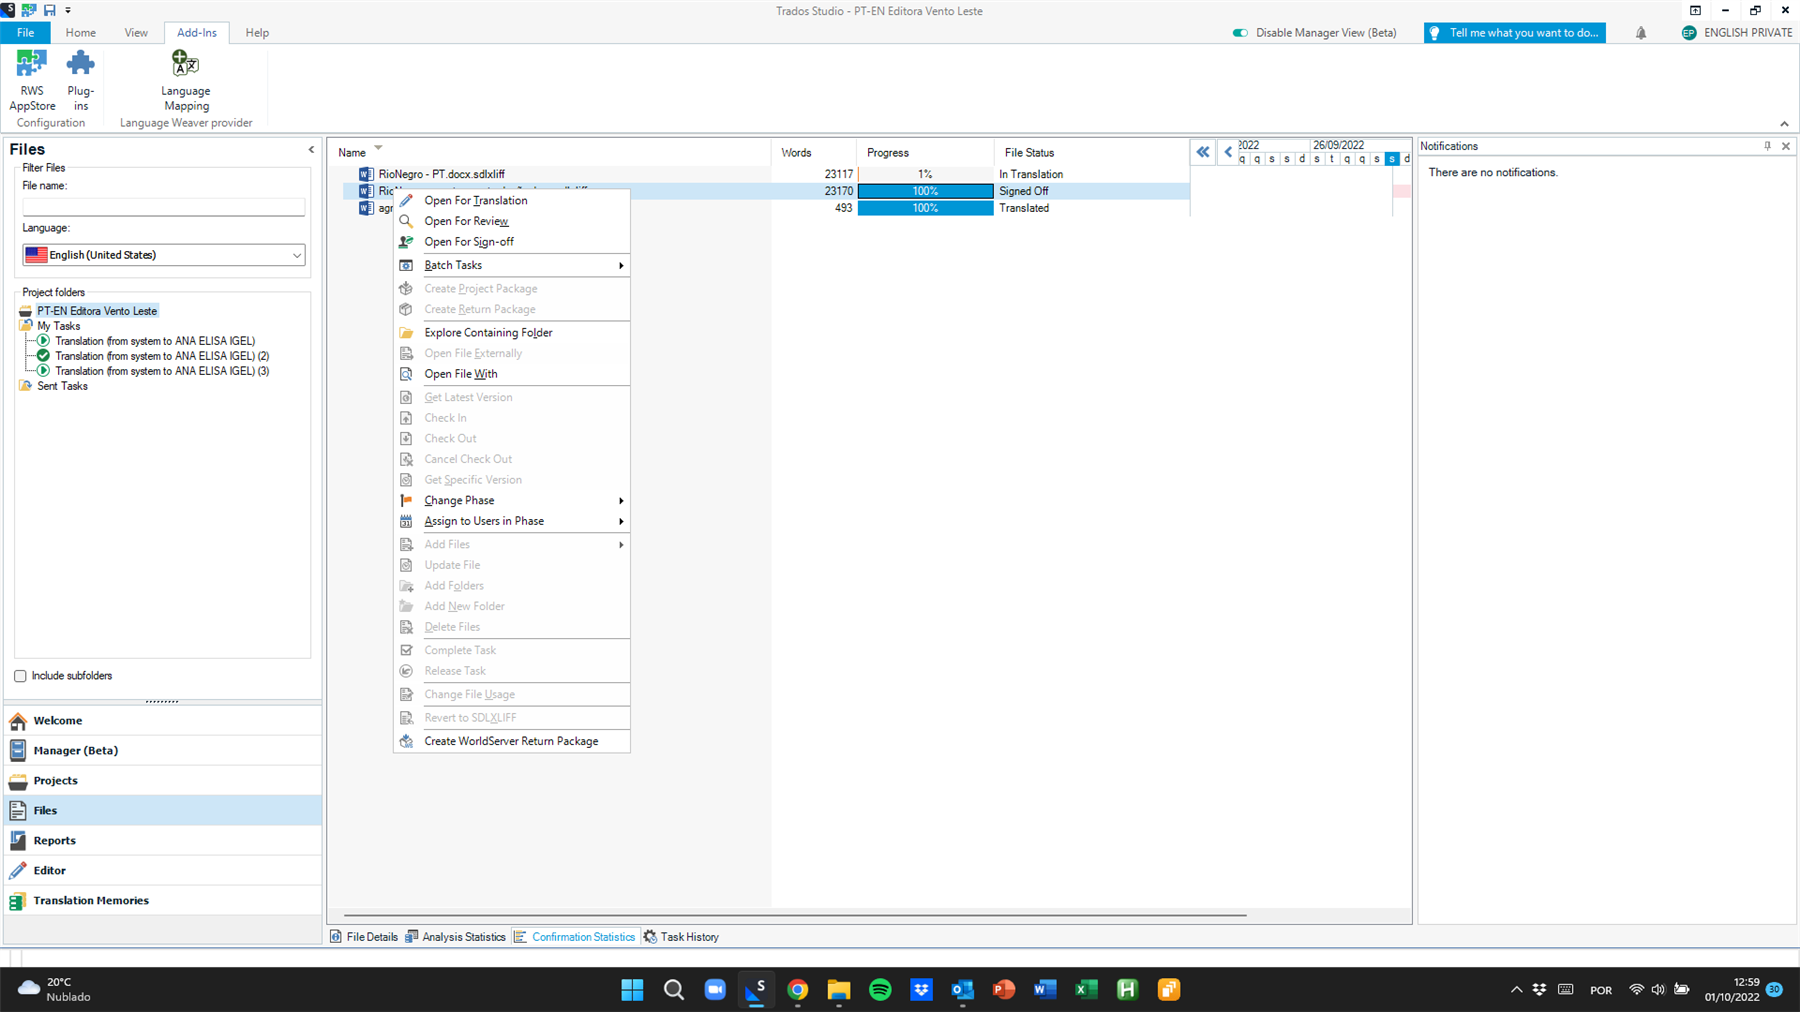This screenshot has width=1800, height=1012.
Task: Switch to Analysis Statistics tab
Action: tap(456, 937)
